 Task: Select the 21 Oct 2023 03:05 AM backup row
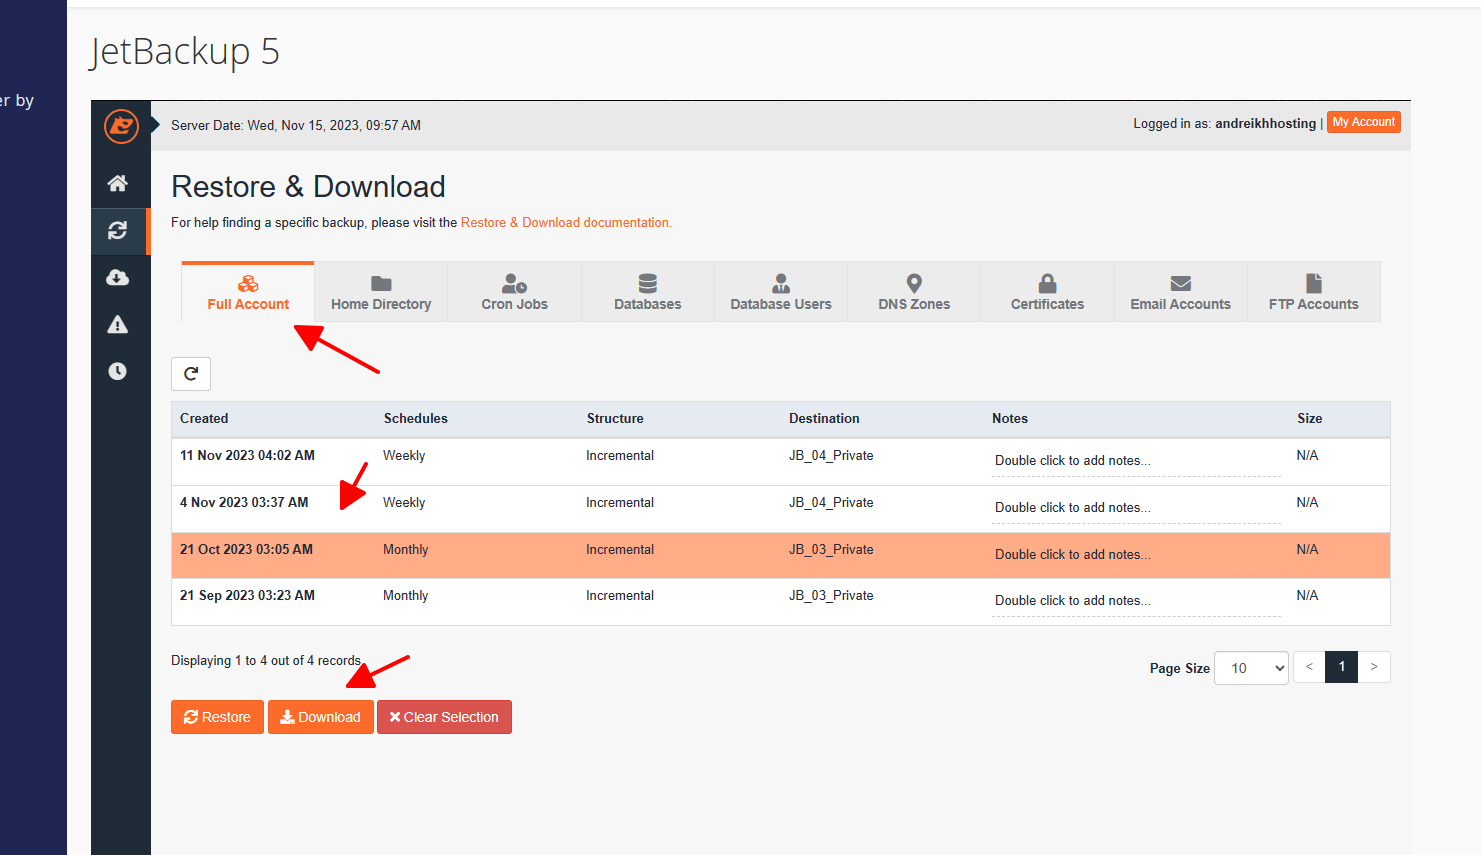coord(780,555)
